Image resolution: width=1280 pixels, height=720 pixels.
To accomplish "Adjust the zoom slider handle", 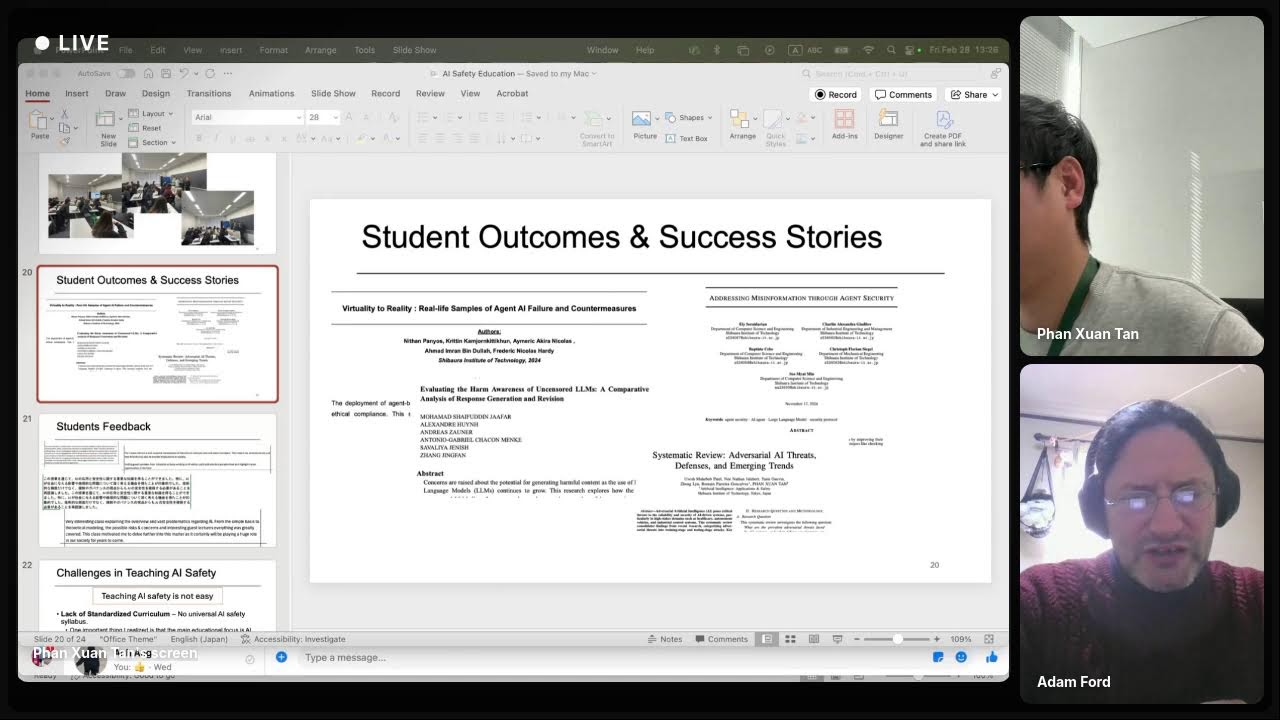I will coord(897,639).
